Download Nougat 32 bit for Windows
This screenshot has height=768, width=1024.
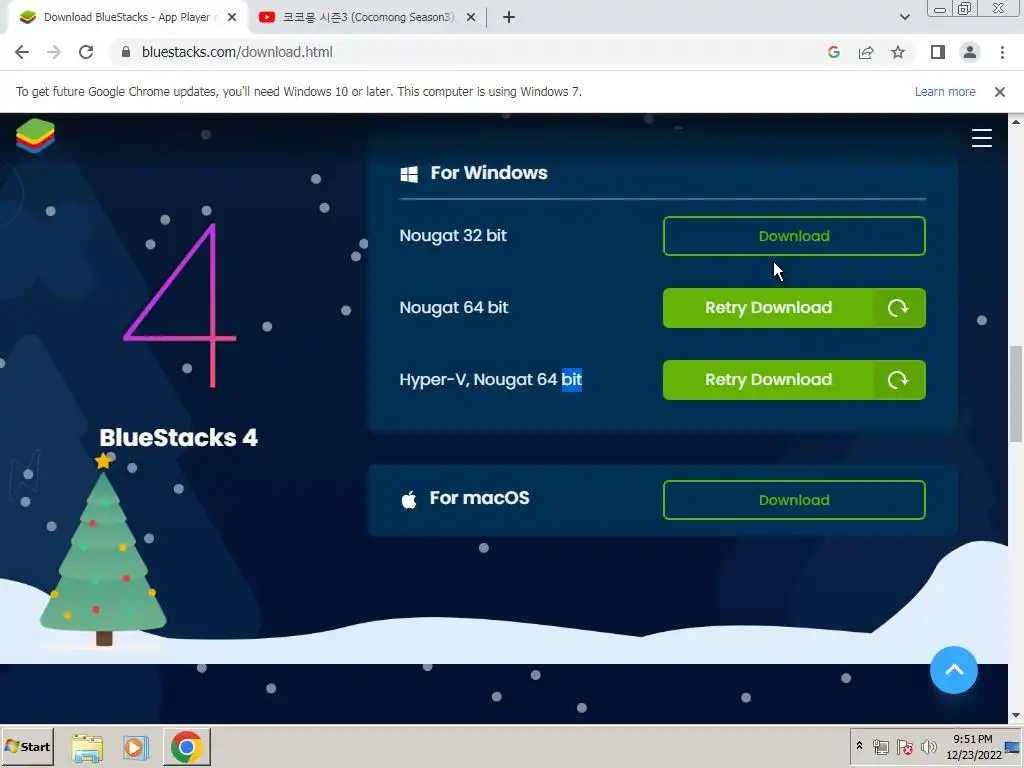(794, 236)
